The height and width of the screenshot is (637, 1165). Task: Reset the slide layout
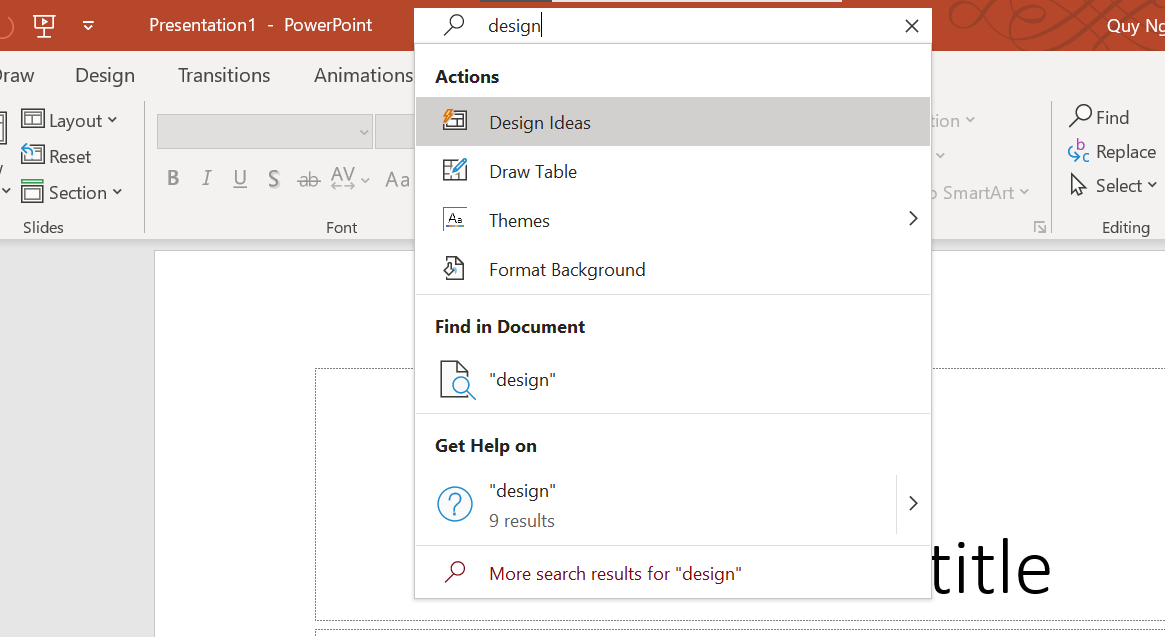click(56, 156)
